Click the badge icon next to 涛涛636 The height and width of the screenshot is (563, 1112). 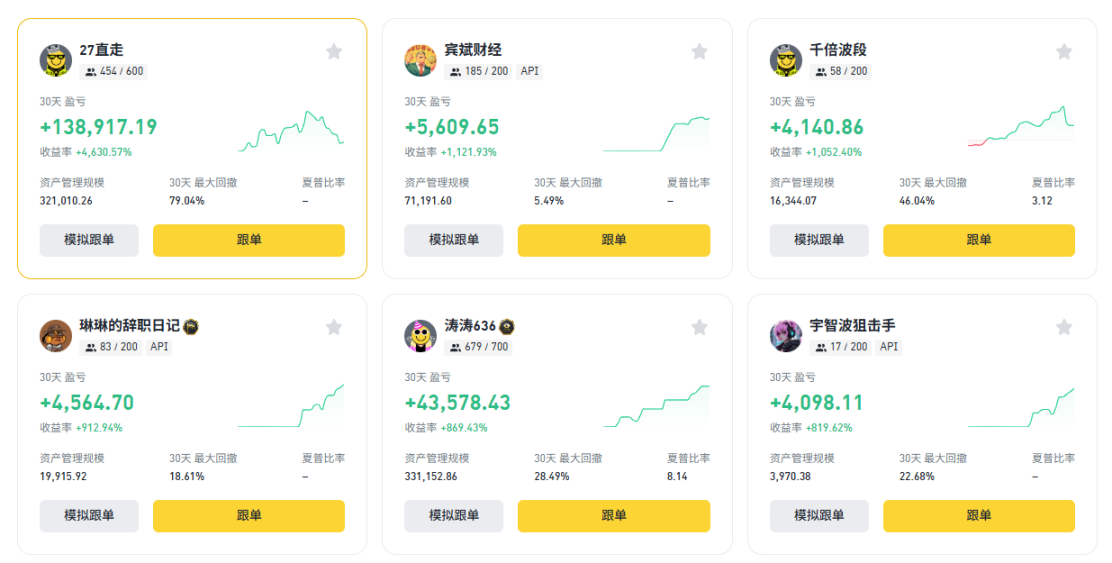click(506, 327)
